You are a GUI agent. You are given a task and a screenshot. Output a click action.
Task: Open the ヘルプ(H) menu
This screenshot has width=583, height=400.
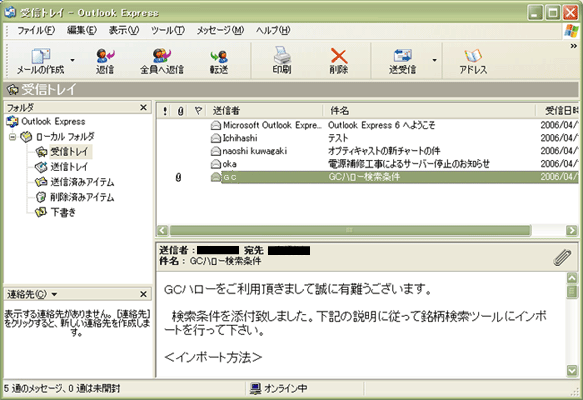[x=273, y=30]
